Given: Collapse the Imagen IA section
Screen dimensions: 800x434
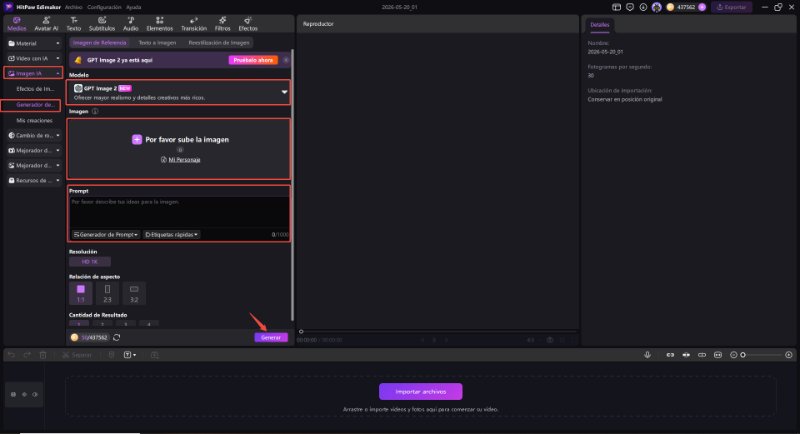Looking at the screenshot, I should 34,73.
